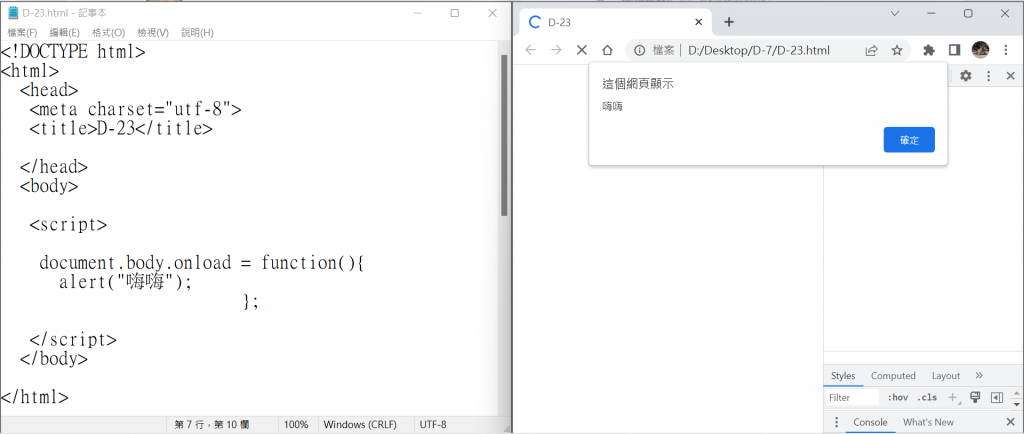Toggle Chrome side panel icon

(954, 50)
